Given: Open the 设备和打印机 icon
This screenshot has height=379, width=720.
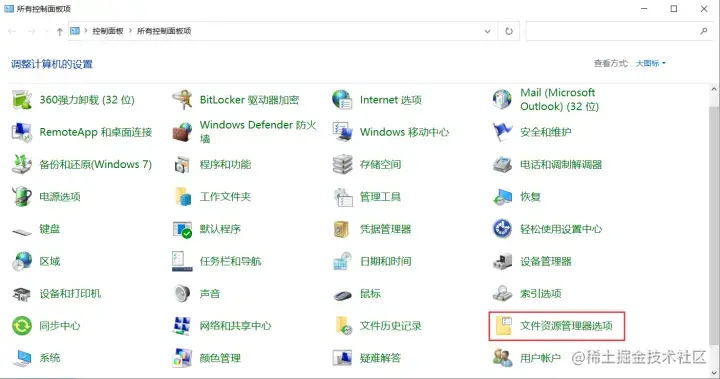Looking at the screenshot, I should (x=22, y=294).
